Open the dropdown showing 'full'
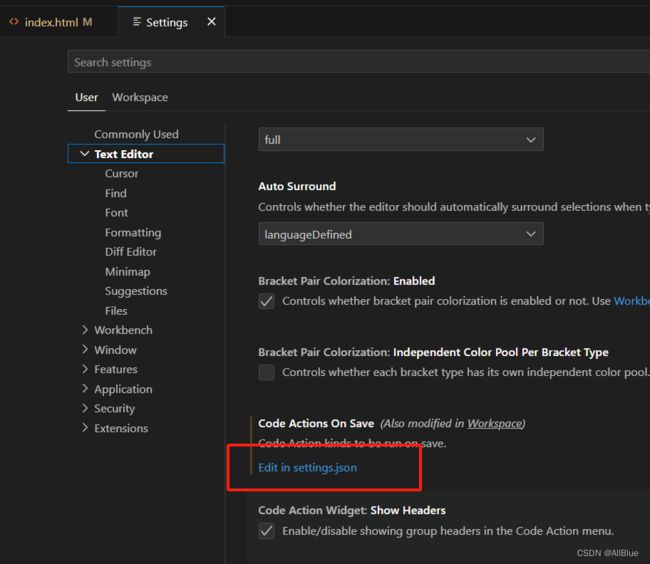 tap(401, 140)
